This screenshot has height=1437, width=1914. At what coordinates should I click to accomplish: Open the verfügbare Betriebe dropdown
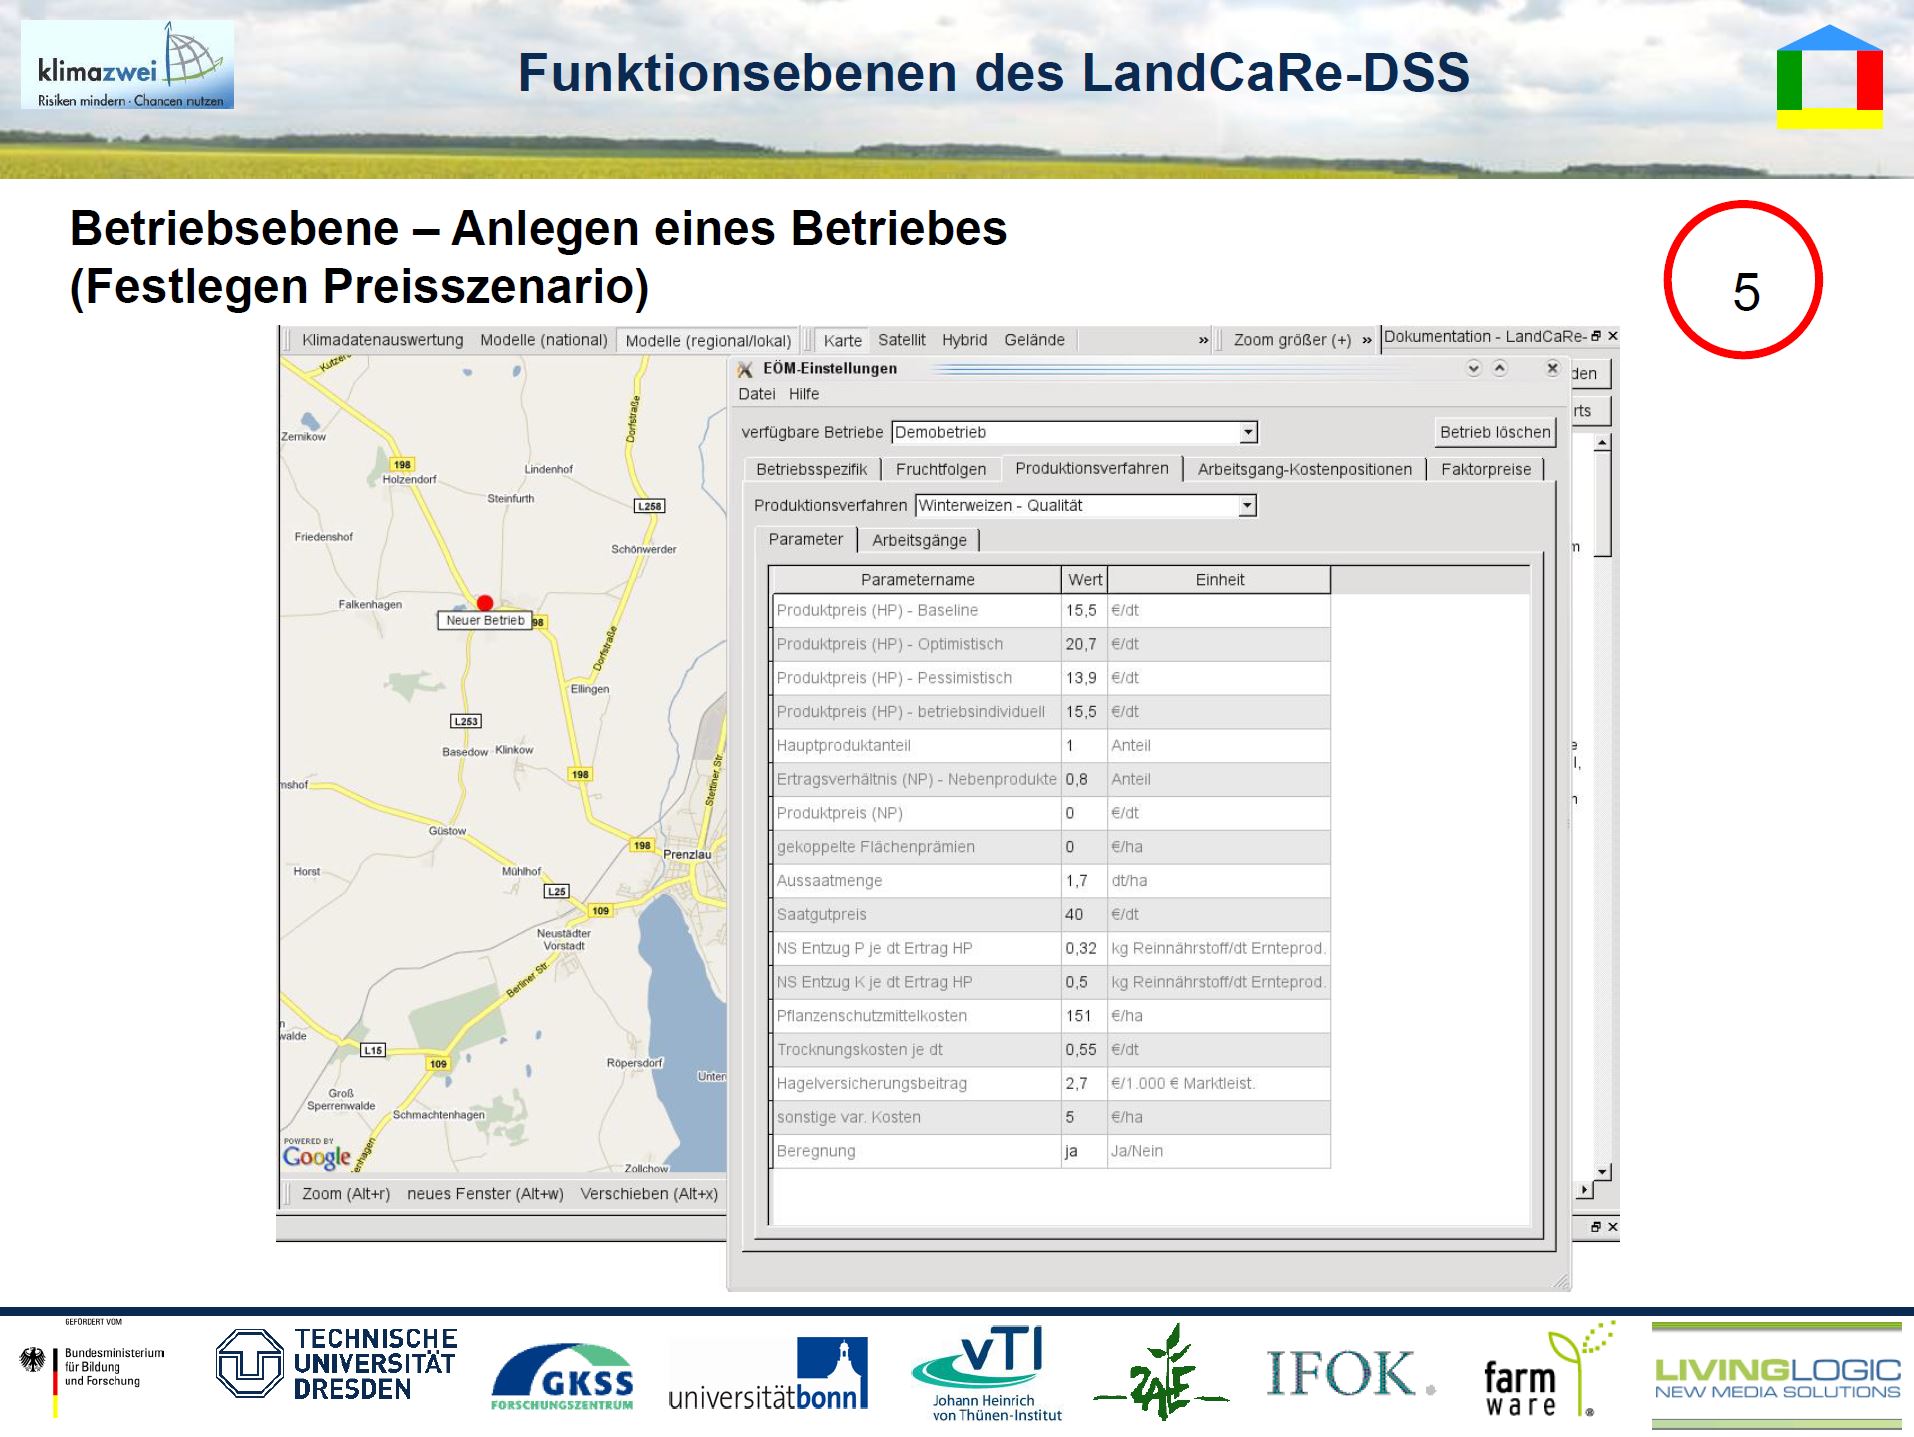(x=1248, y=432)
